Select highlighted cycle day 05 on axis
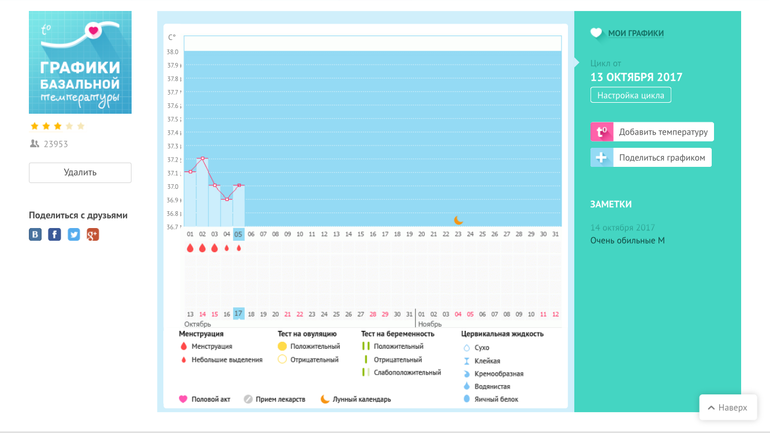This screenshot has height=433, width=770. point(239,234)
